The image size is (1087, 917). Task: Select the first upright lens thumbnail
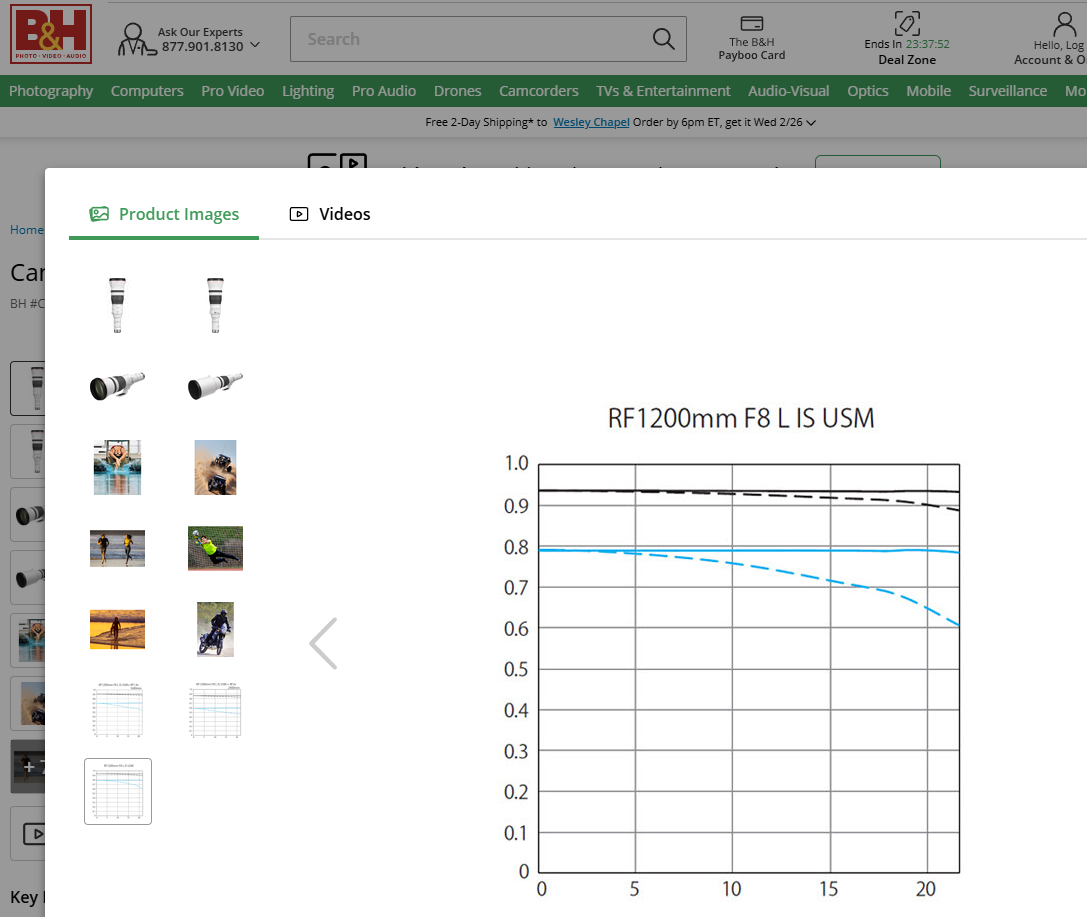pyautogui.click(x=117, y=305)
